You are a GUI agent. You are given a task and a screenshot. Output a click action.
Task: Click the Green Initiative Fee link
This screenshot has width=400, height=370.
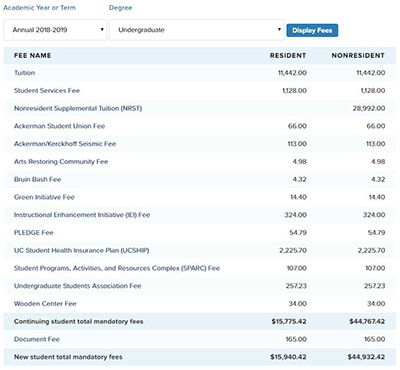point(44,197)
